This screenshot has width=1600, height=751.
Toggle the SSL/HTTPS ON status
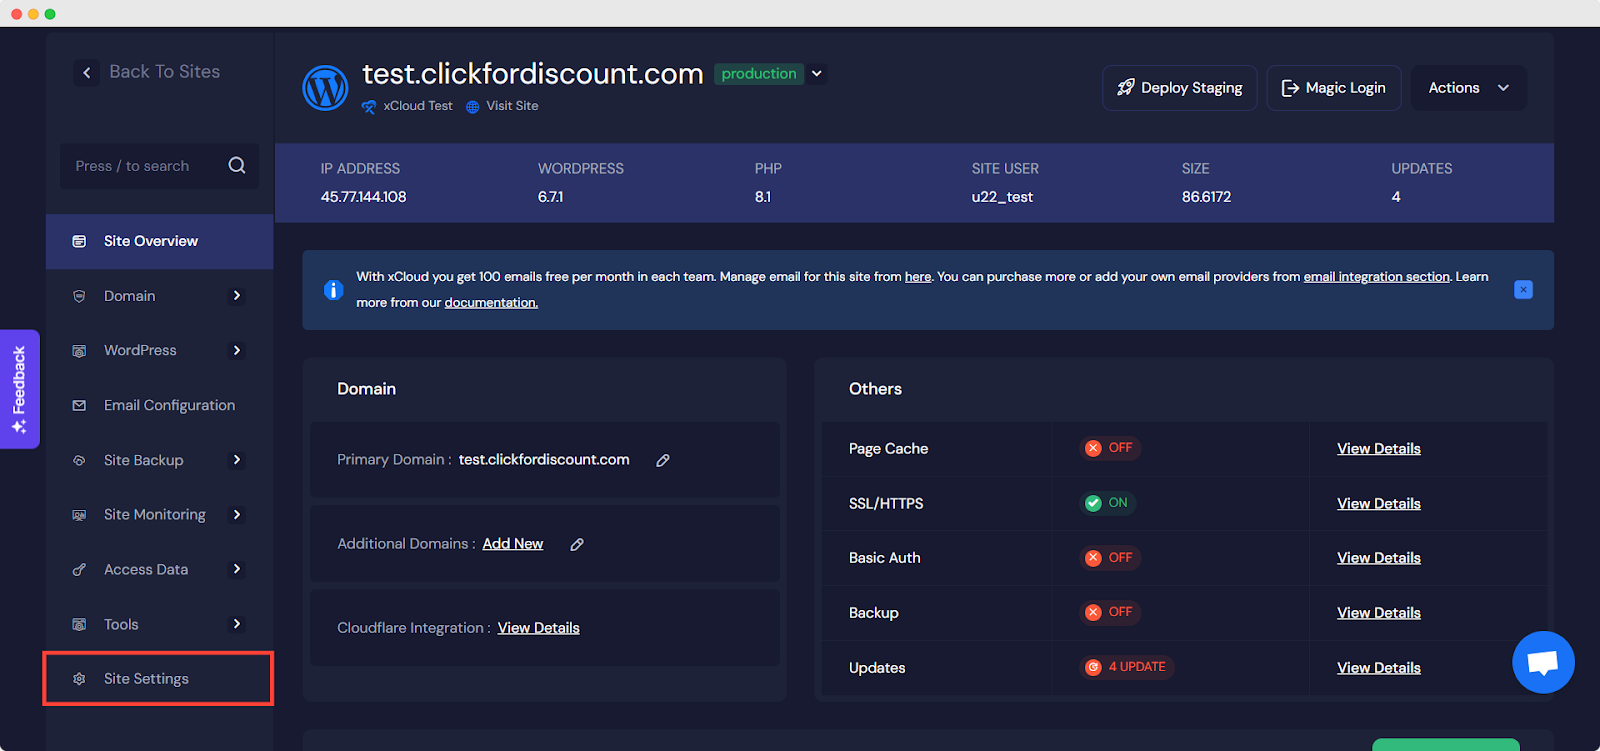pyautogui.click(x=1107, y=503)
